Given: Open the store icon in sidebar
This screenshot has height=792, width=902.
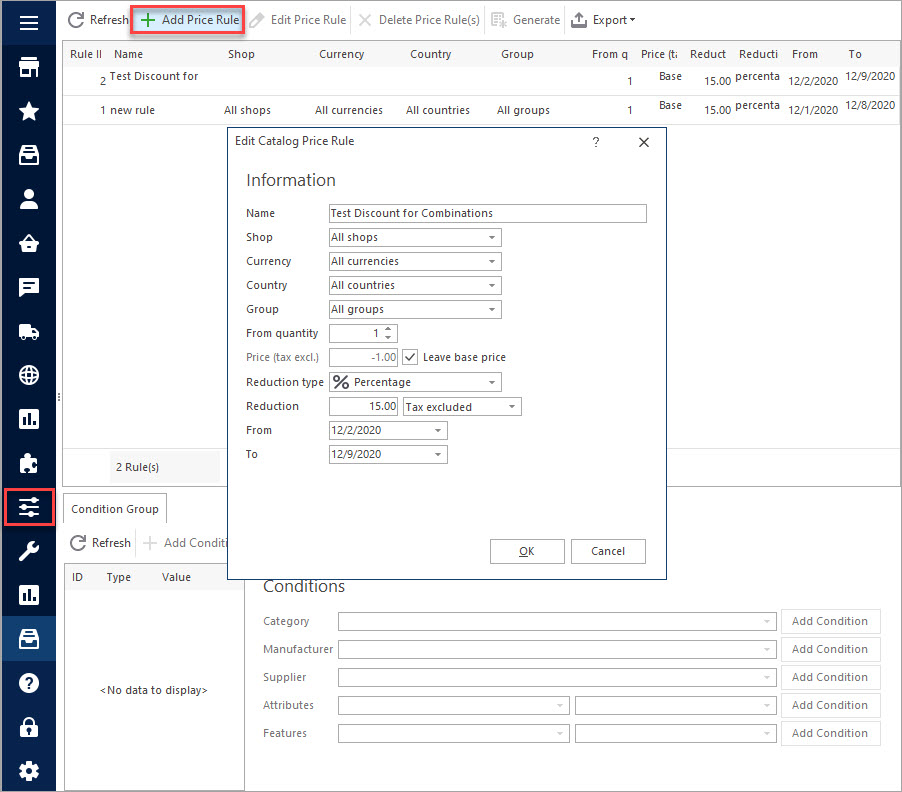Looking at the screenshot, I should 29,67.
